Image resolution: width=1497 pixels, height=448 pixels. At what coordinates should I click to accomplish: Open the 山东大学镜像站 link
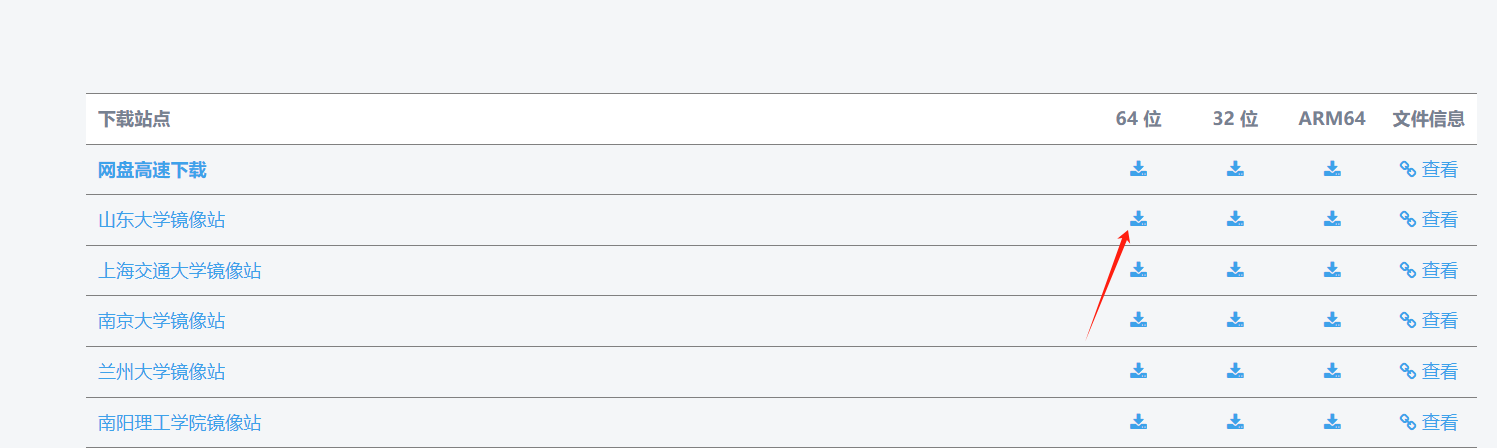(x=162, y=220)
